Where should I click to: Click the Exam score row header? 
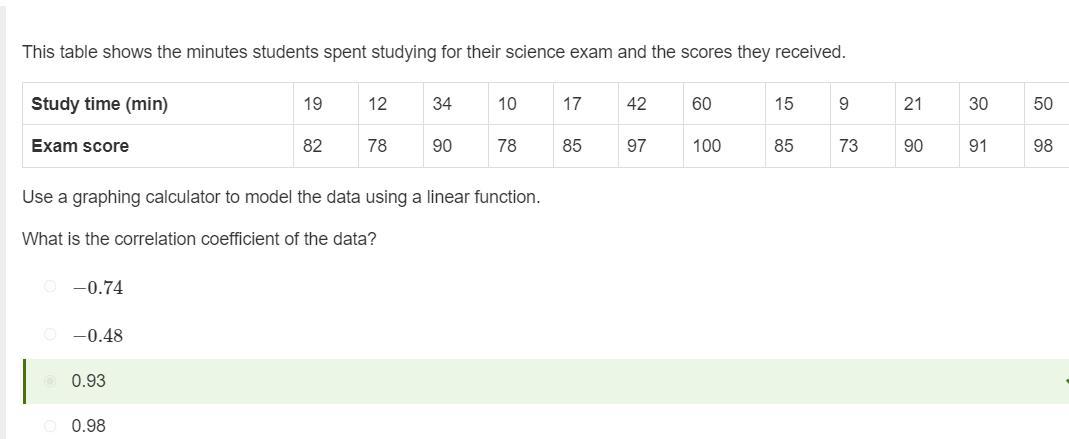pos(158,146)
